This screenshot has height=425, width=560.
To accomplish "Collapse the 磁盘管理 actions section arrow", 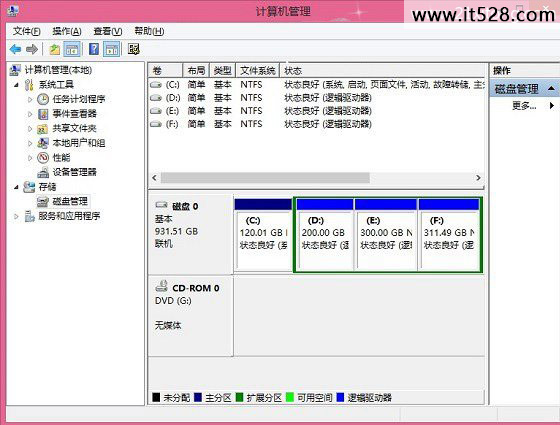I will (551, 89).
